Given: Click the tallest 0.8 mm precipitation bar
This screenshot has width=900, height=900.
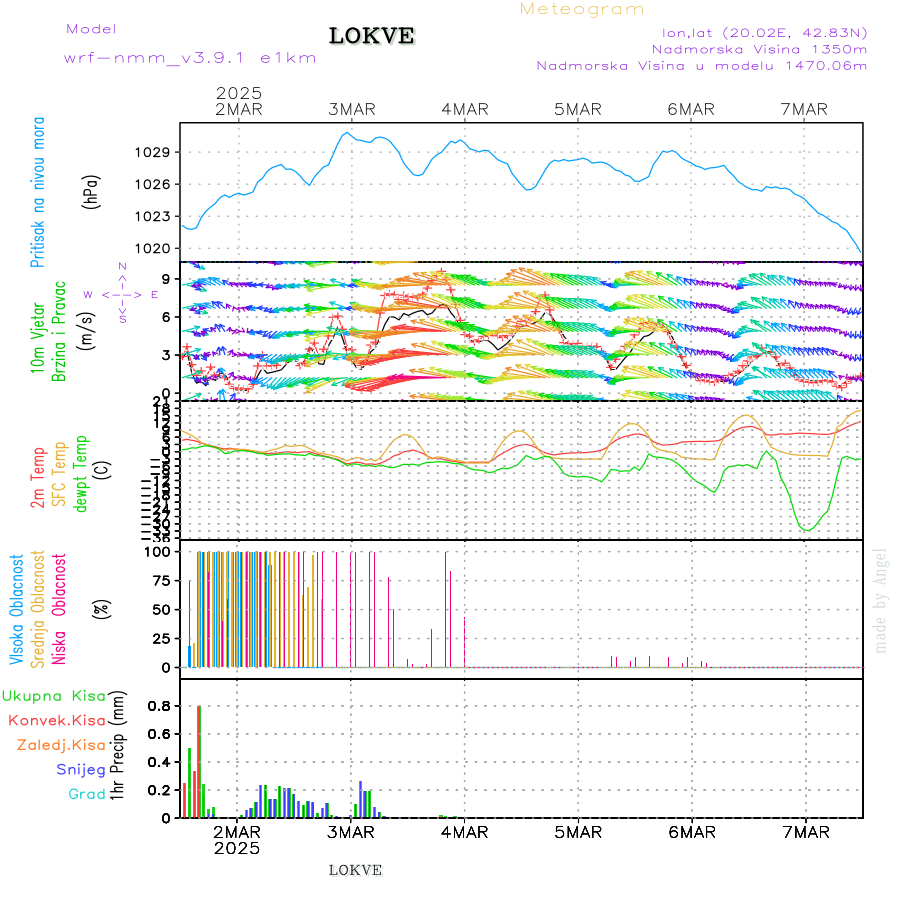Looking at the screenshot, I should 199,762.
